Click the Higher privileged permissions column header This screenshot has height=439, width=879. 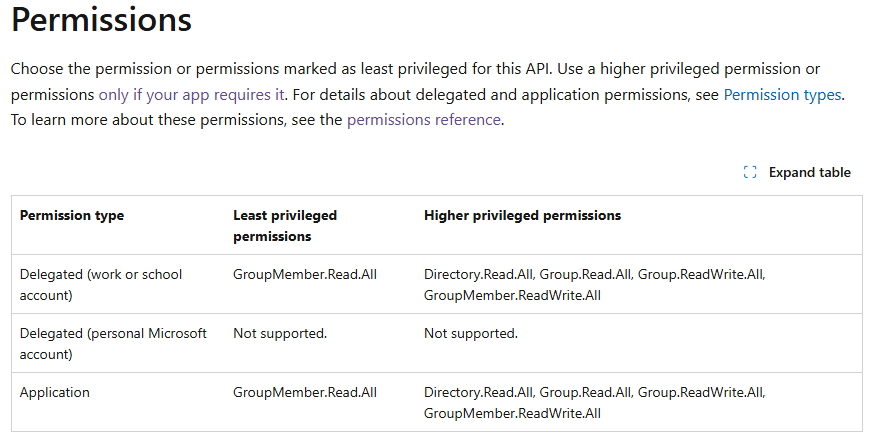click(522, 215)
